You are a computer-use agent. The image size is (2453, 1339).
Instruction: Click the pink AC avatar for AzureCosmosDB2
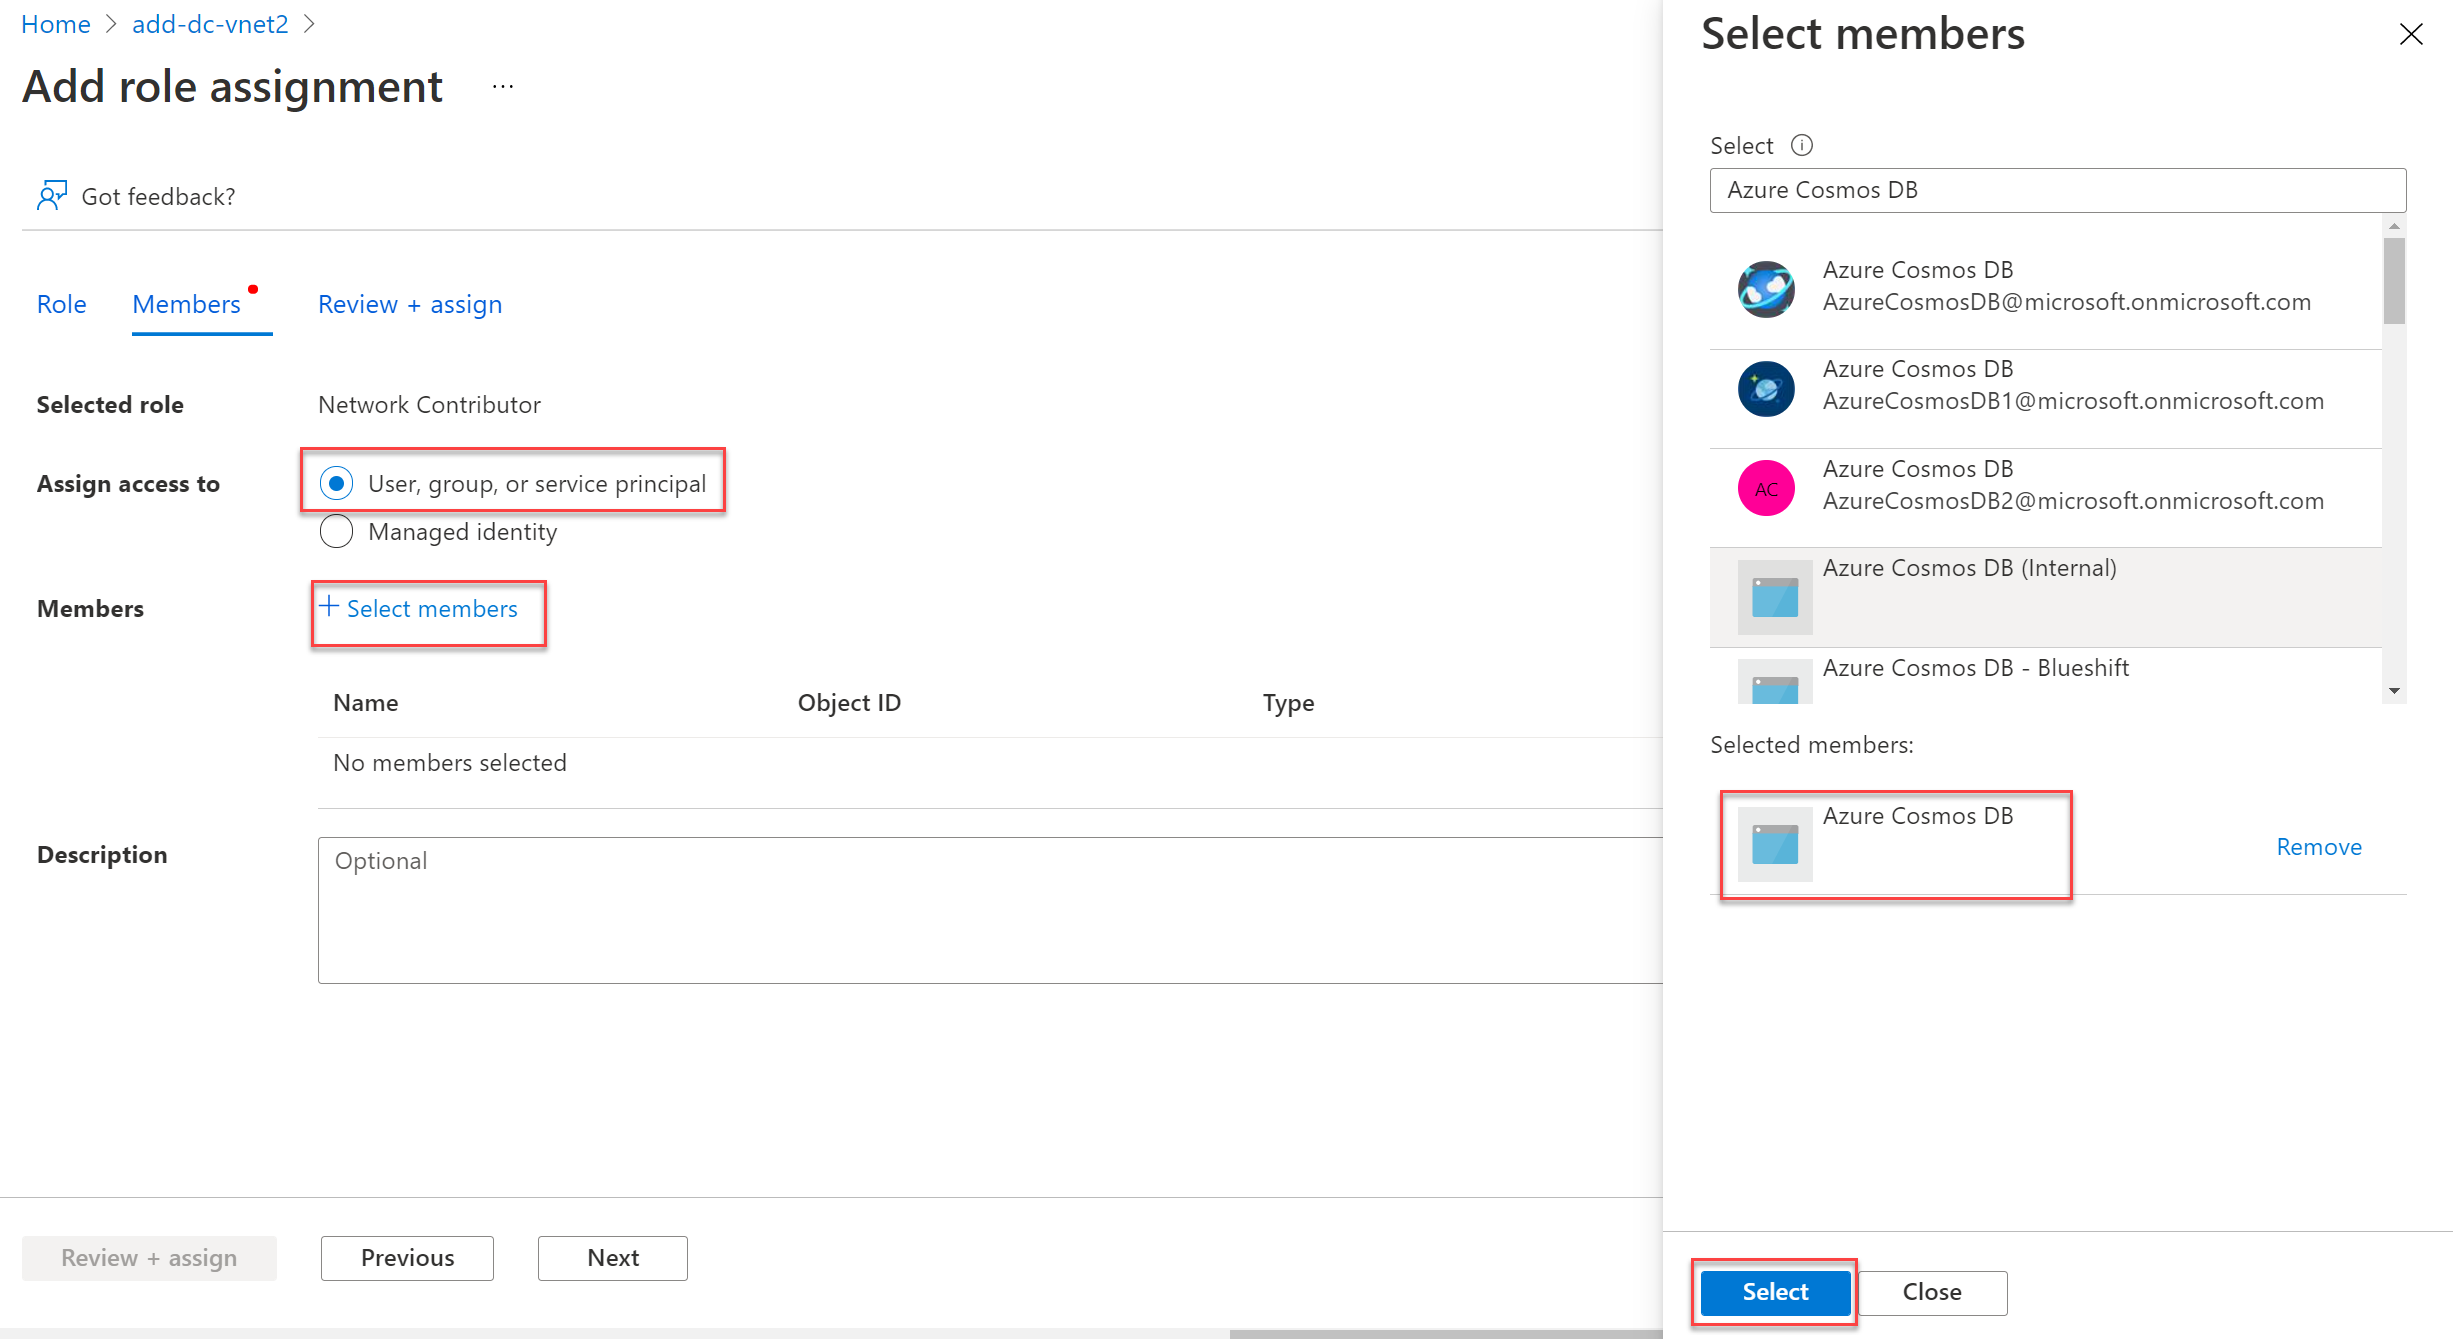(1765, 488)
